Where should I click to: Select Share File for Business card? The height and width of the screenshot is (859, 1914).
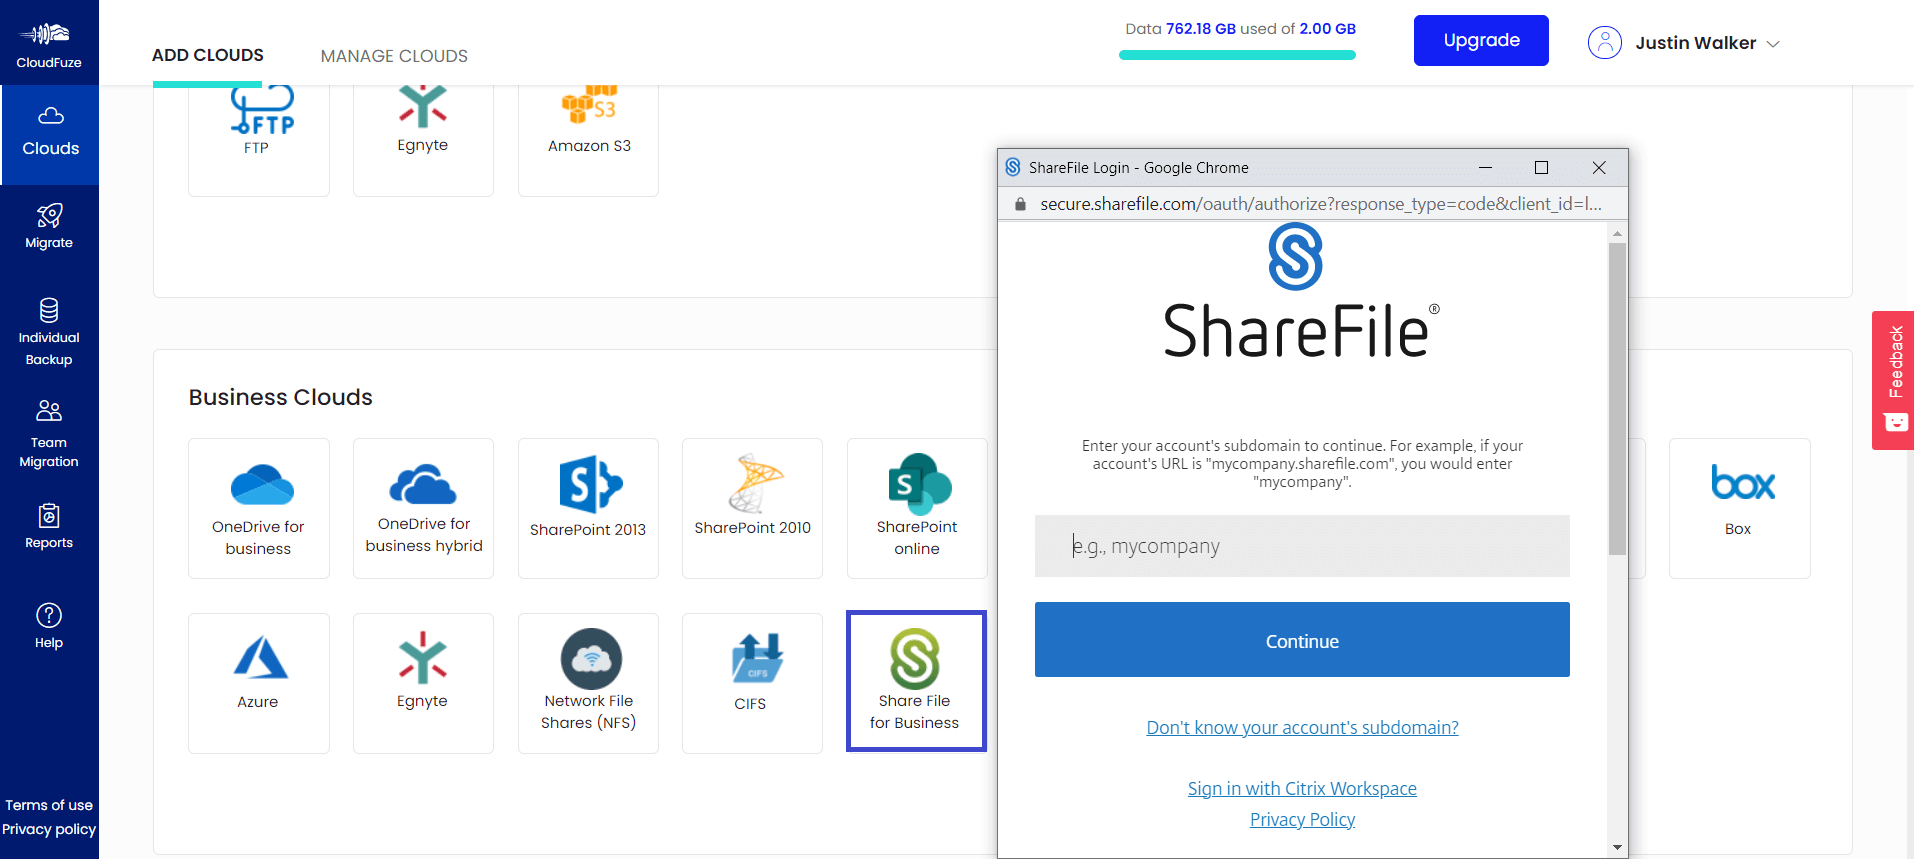click(916, 681)
